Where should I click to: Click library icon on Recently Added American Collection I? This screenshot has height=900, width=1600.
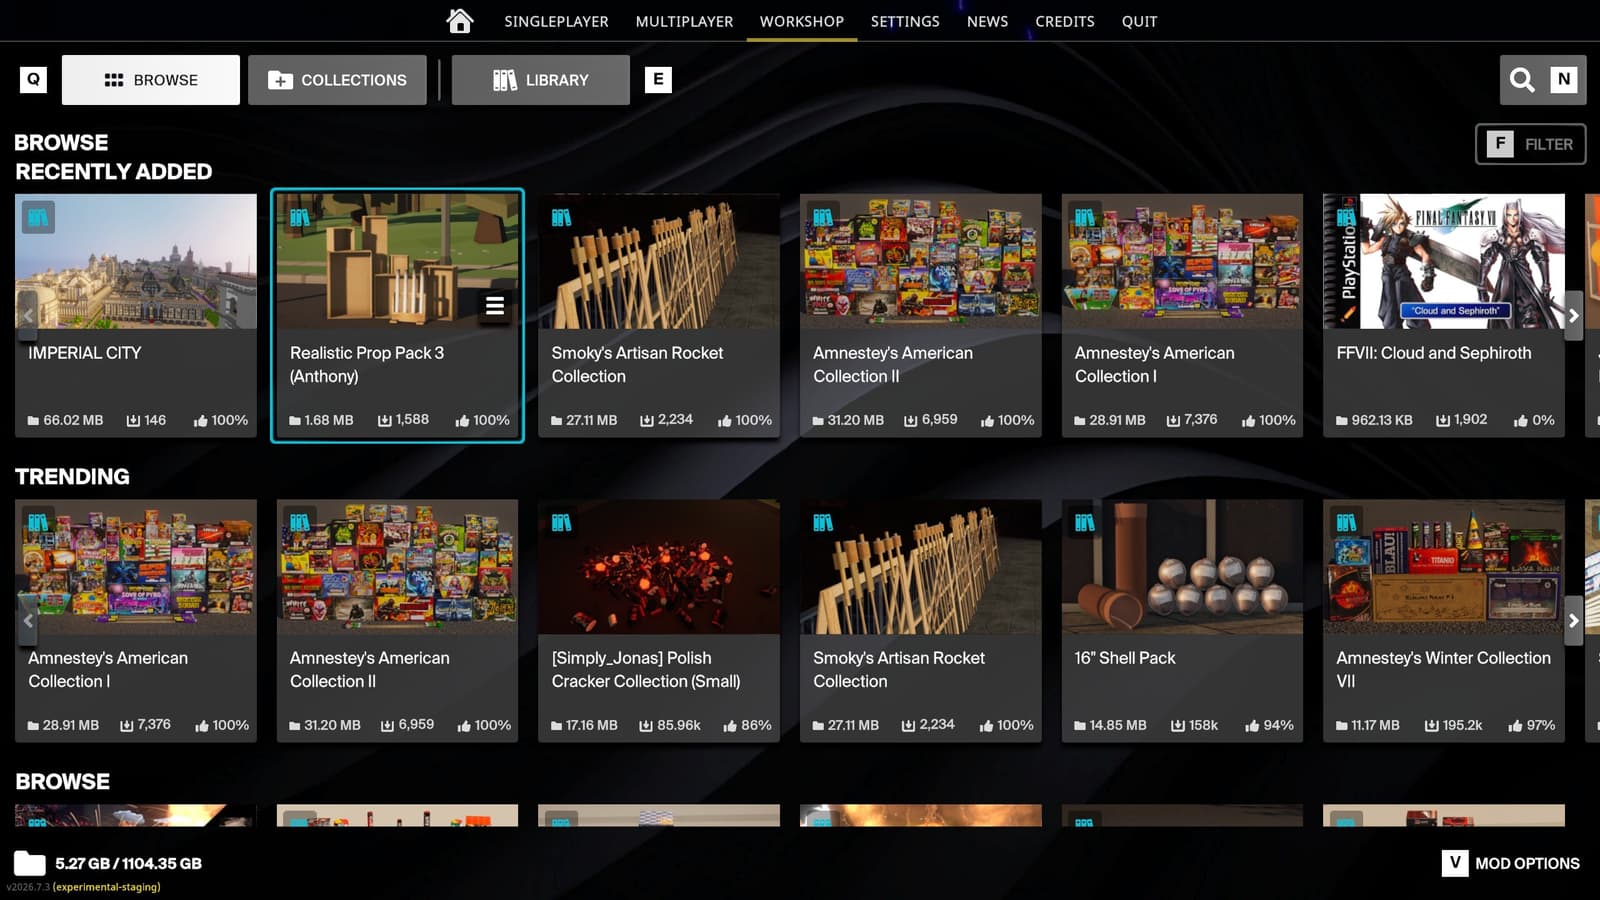[1084, 217]
